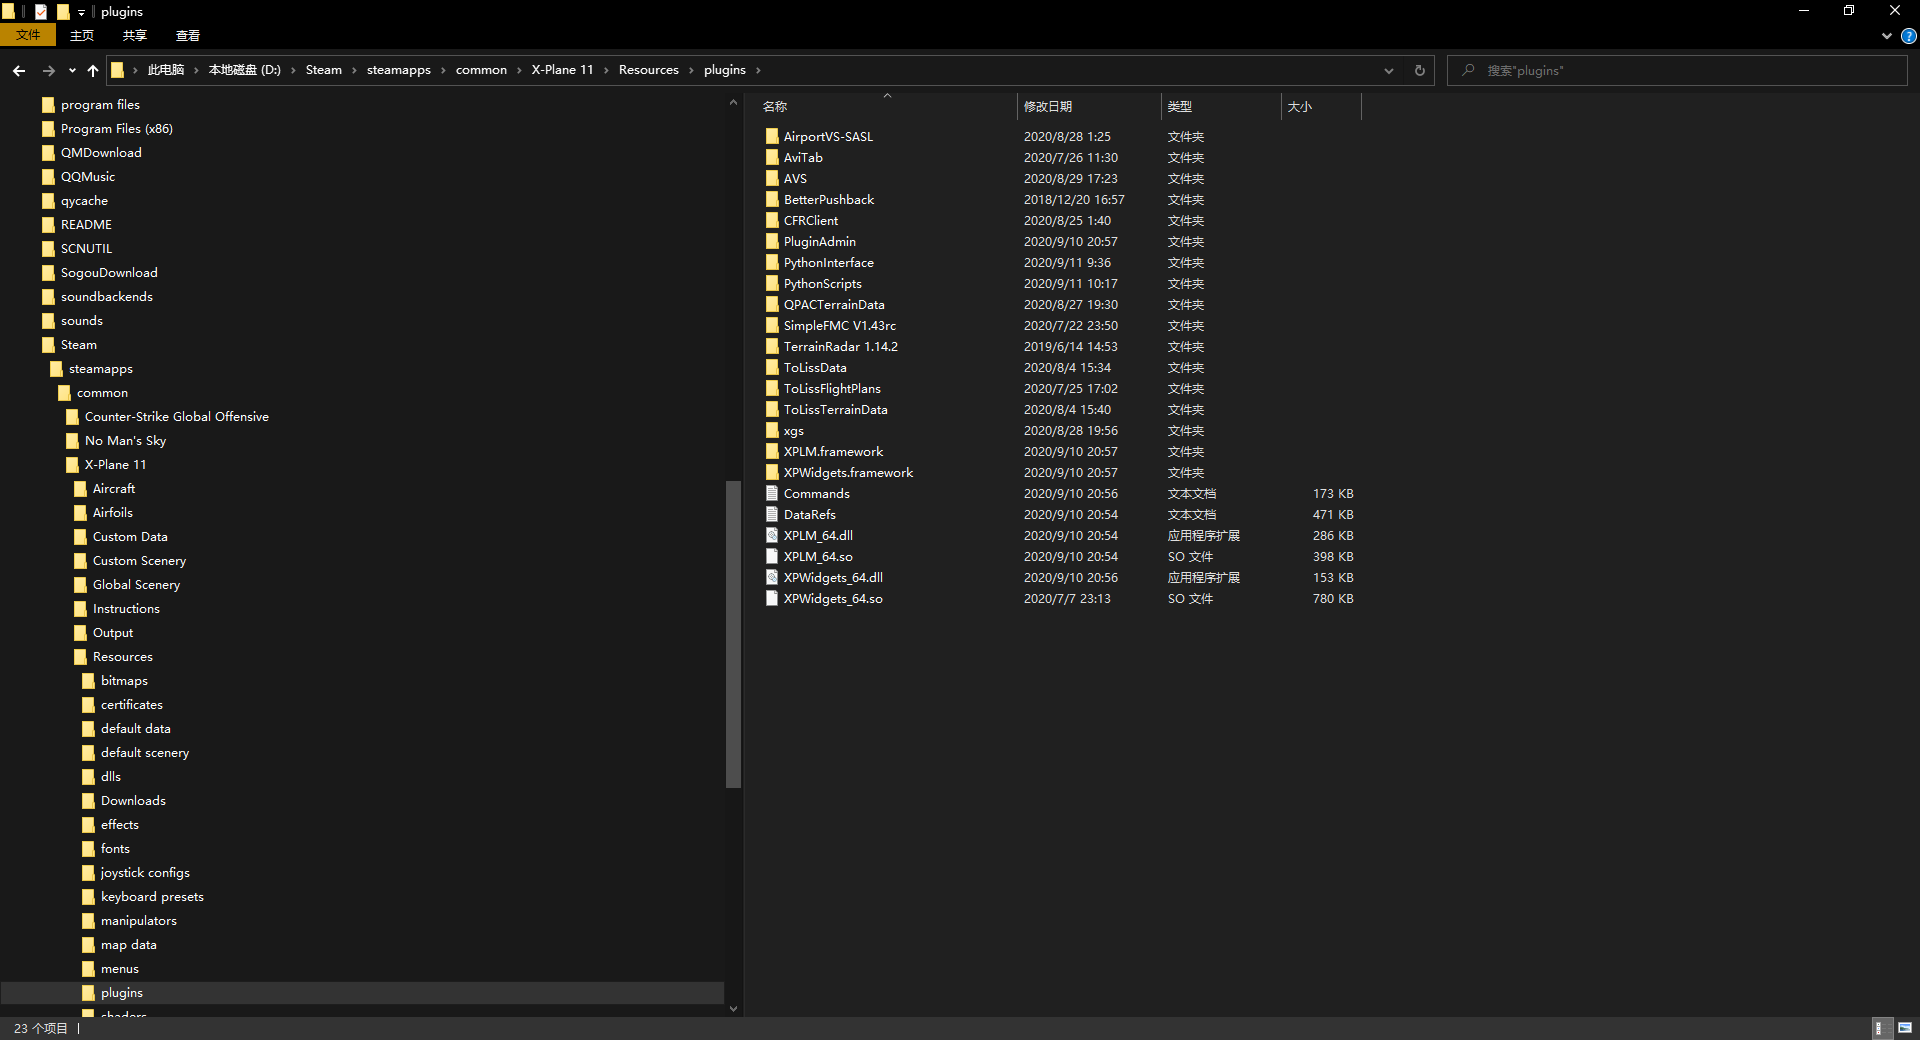Open the Help question mark icon
Screen dimensions: 1920x1040
(x=1908, y=36)
